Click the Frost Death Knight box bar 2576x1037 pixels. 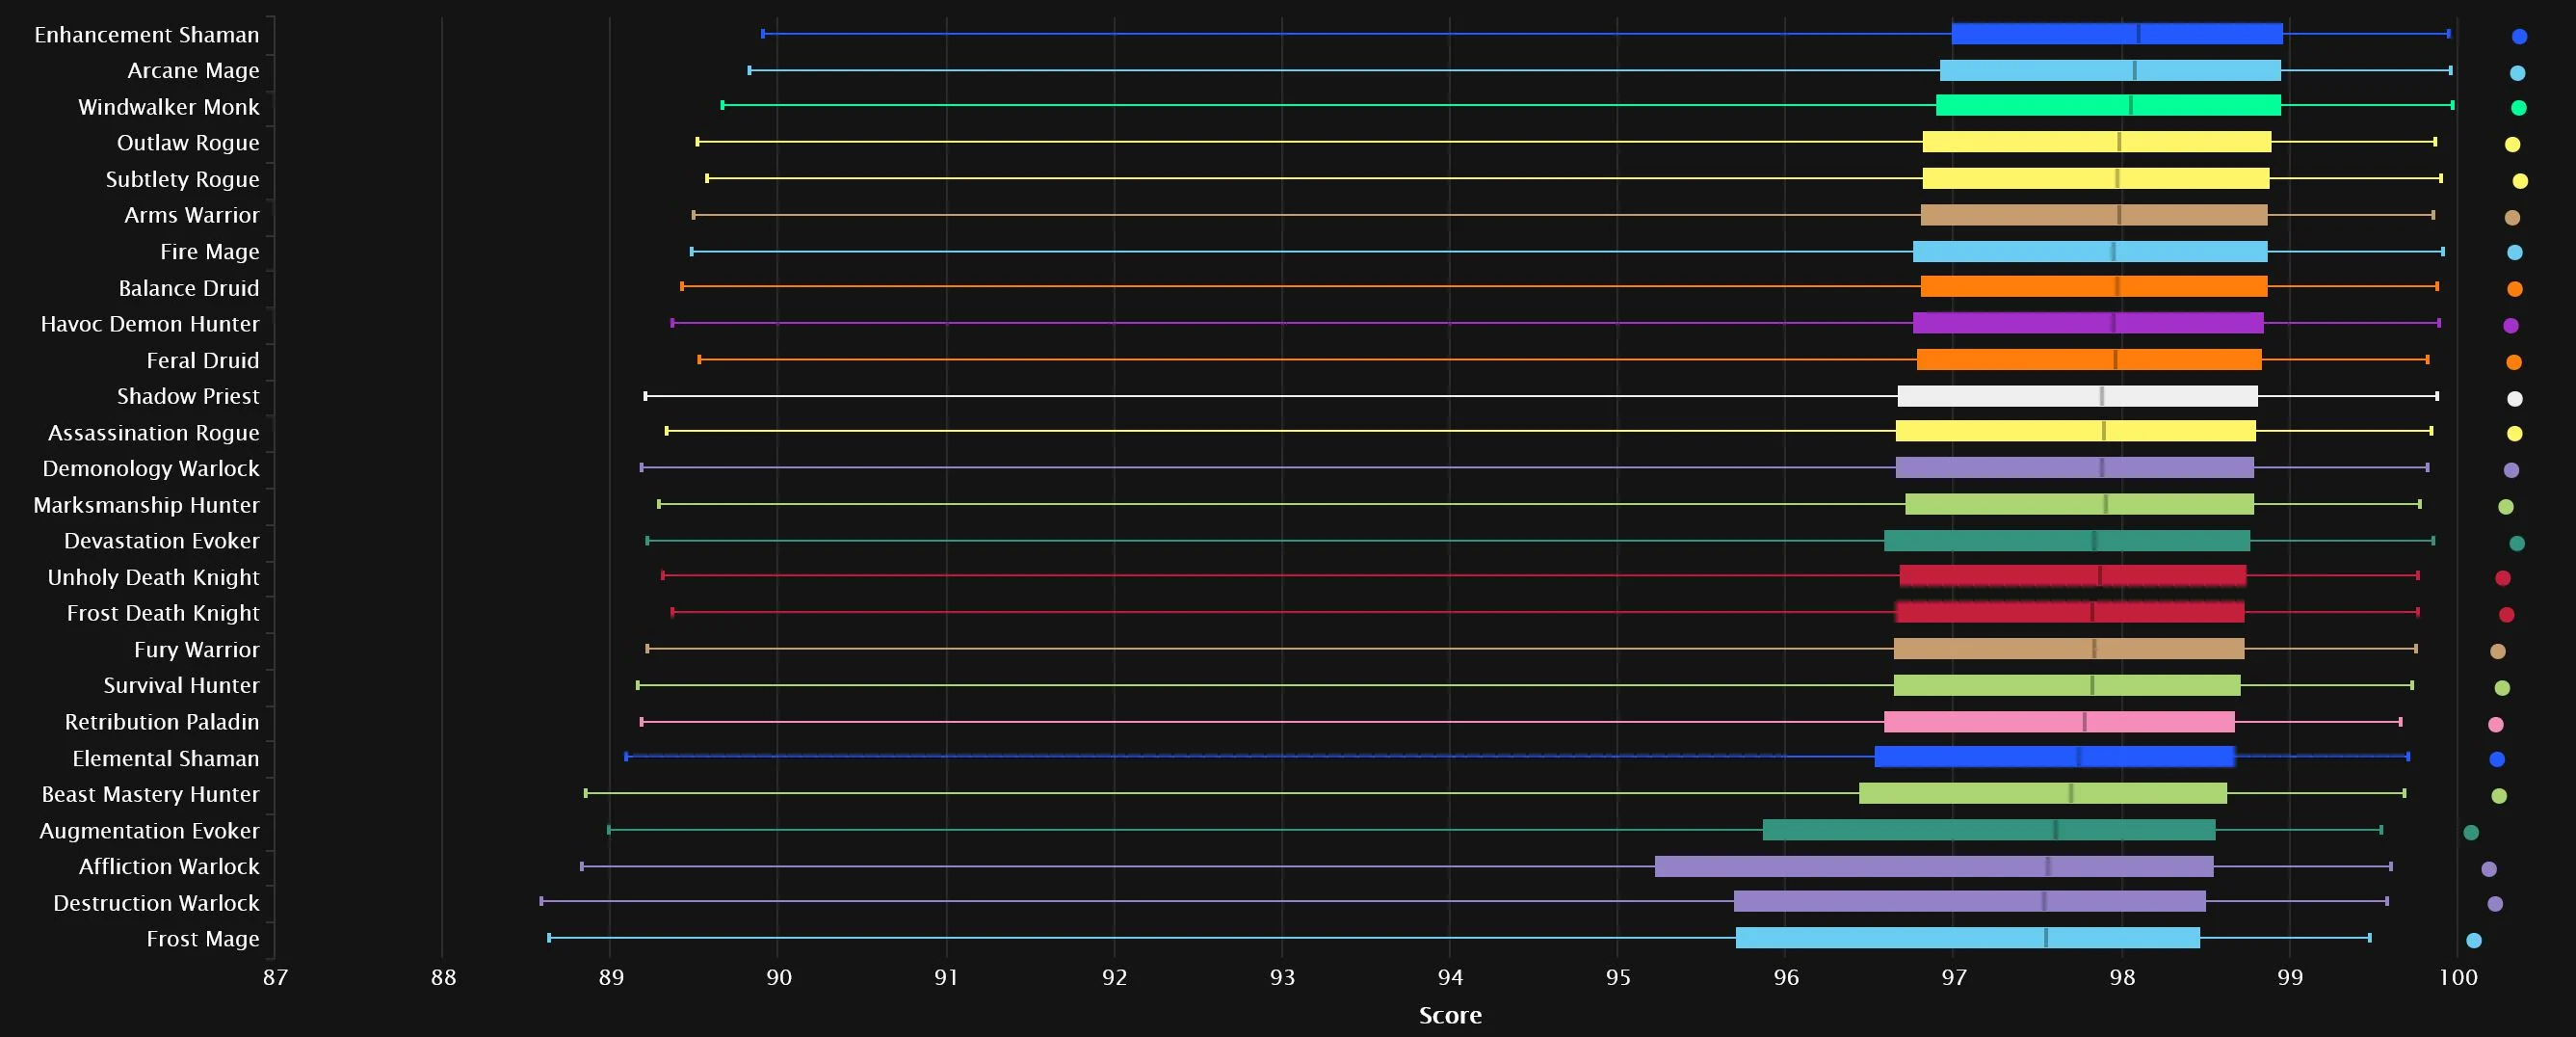pyautogui.click(x=2070, y=612)
